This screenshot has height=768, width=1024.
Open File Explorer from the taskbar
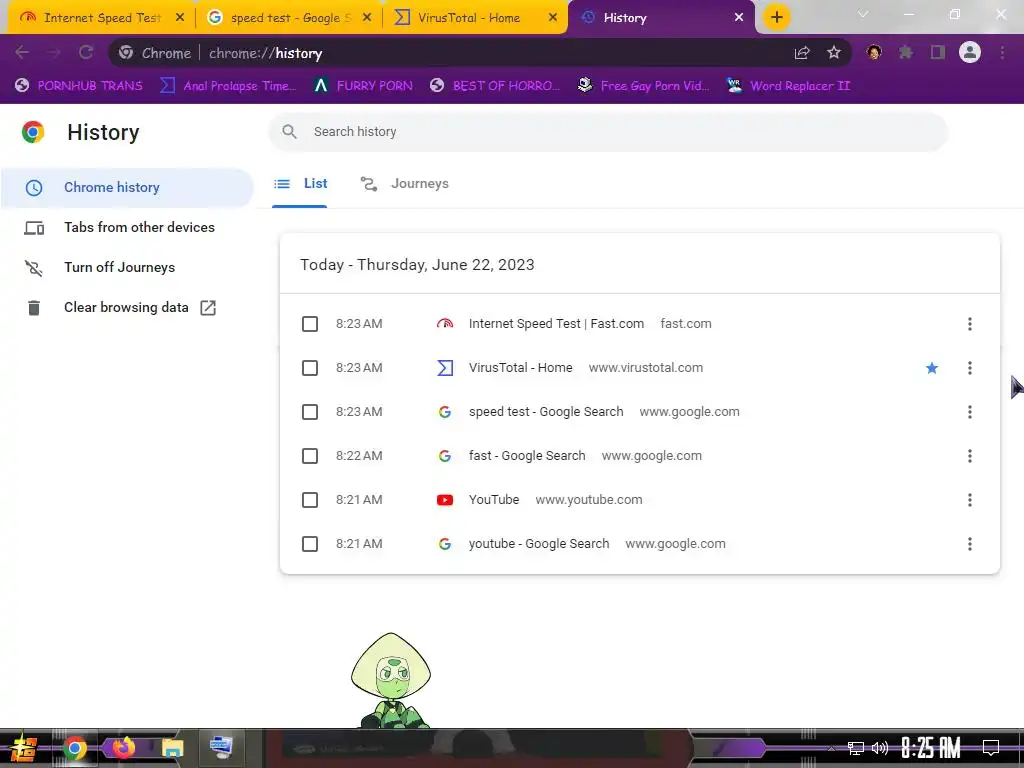(172, 748)
